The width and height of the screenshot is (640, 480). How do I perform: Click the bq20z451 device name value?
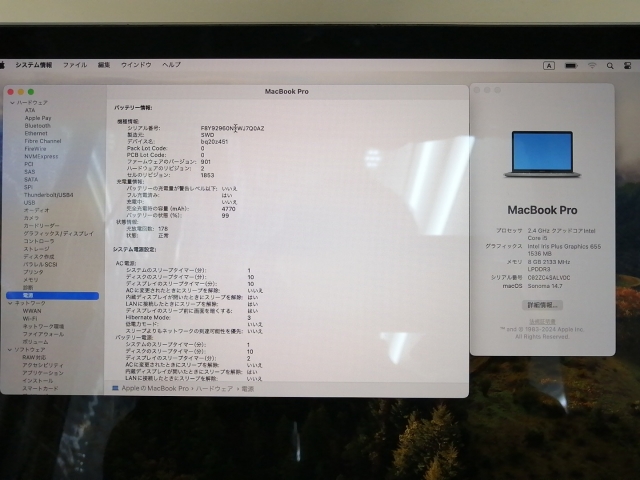point(214,142)
